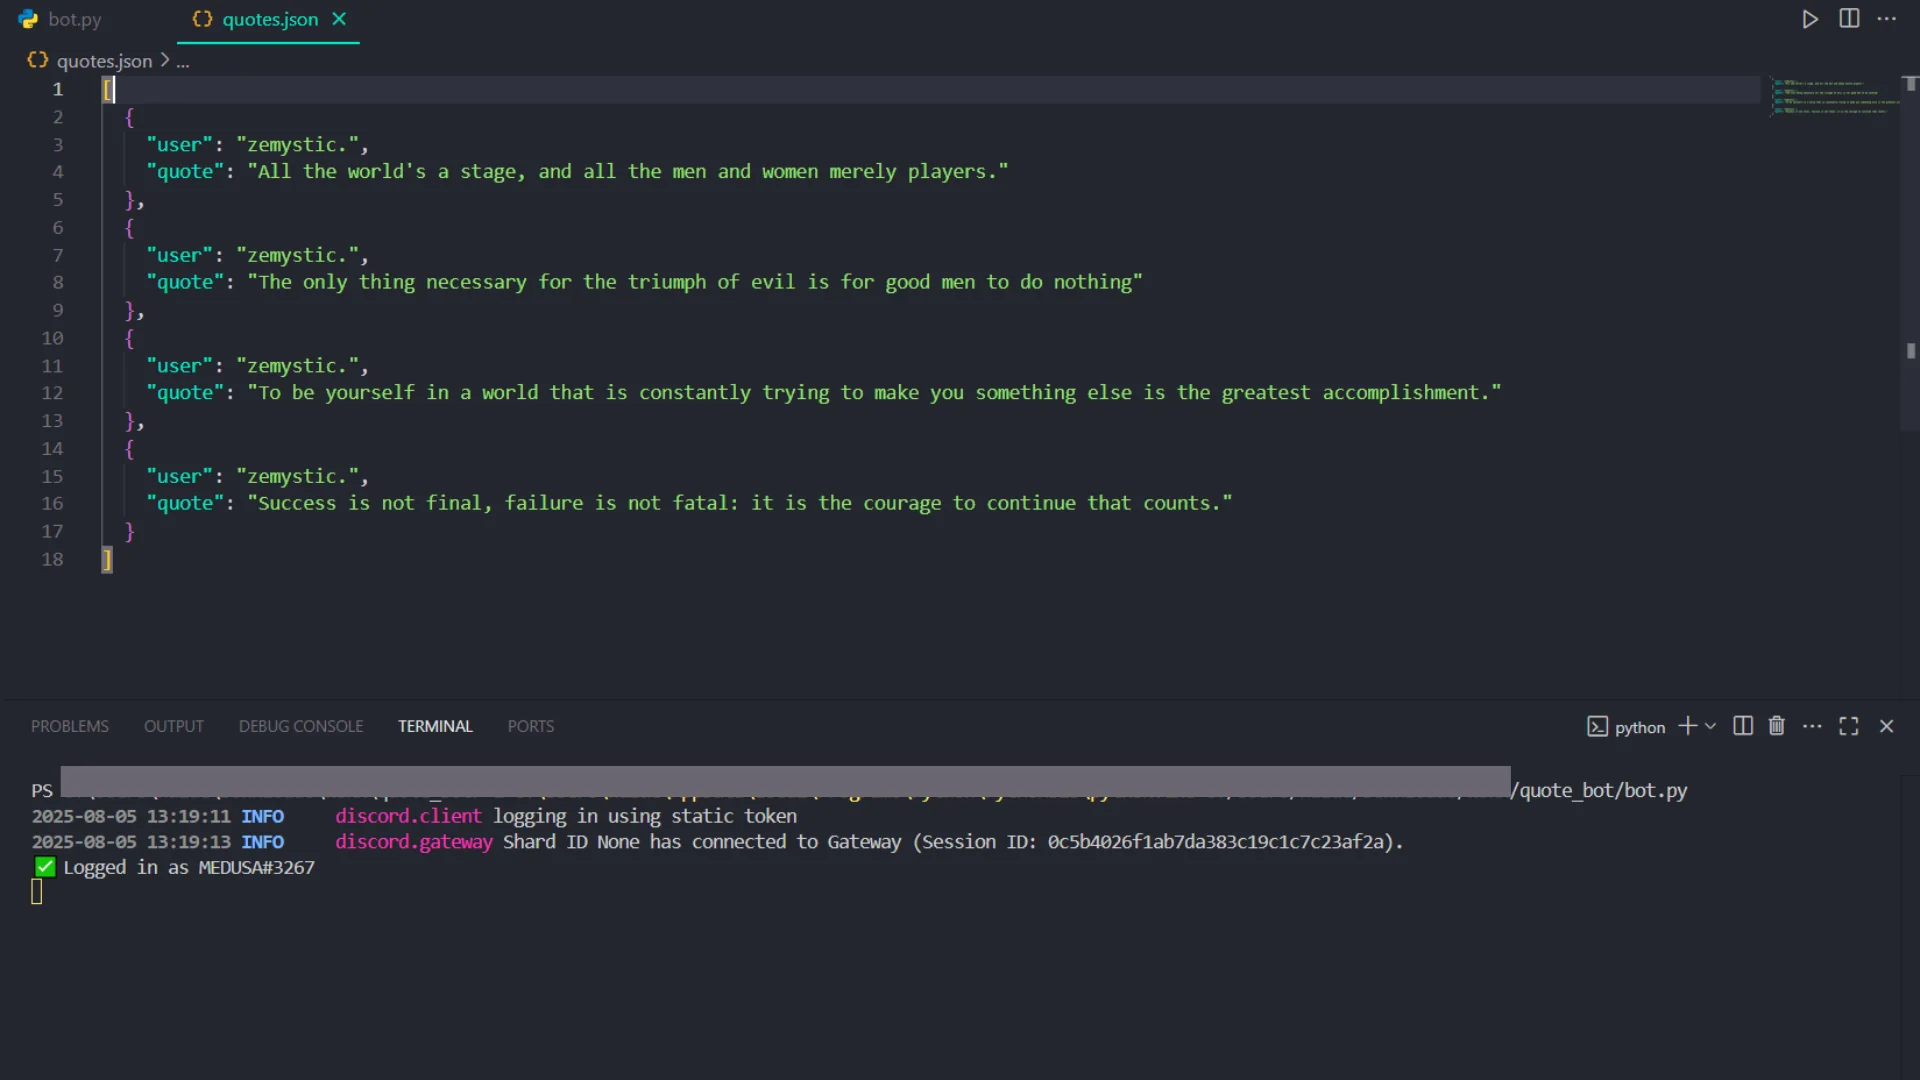Show the DEBUG CONSOLE tab
This screenshot has width=1920, height=1080.
pyautogui.click(x=301, y=726)
